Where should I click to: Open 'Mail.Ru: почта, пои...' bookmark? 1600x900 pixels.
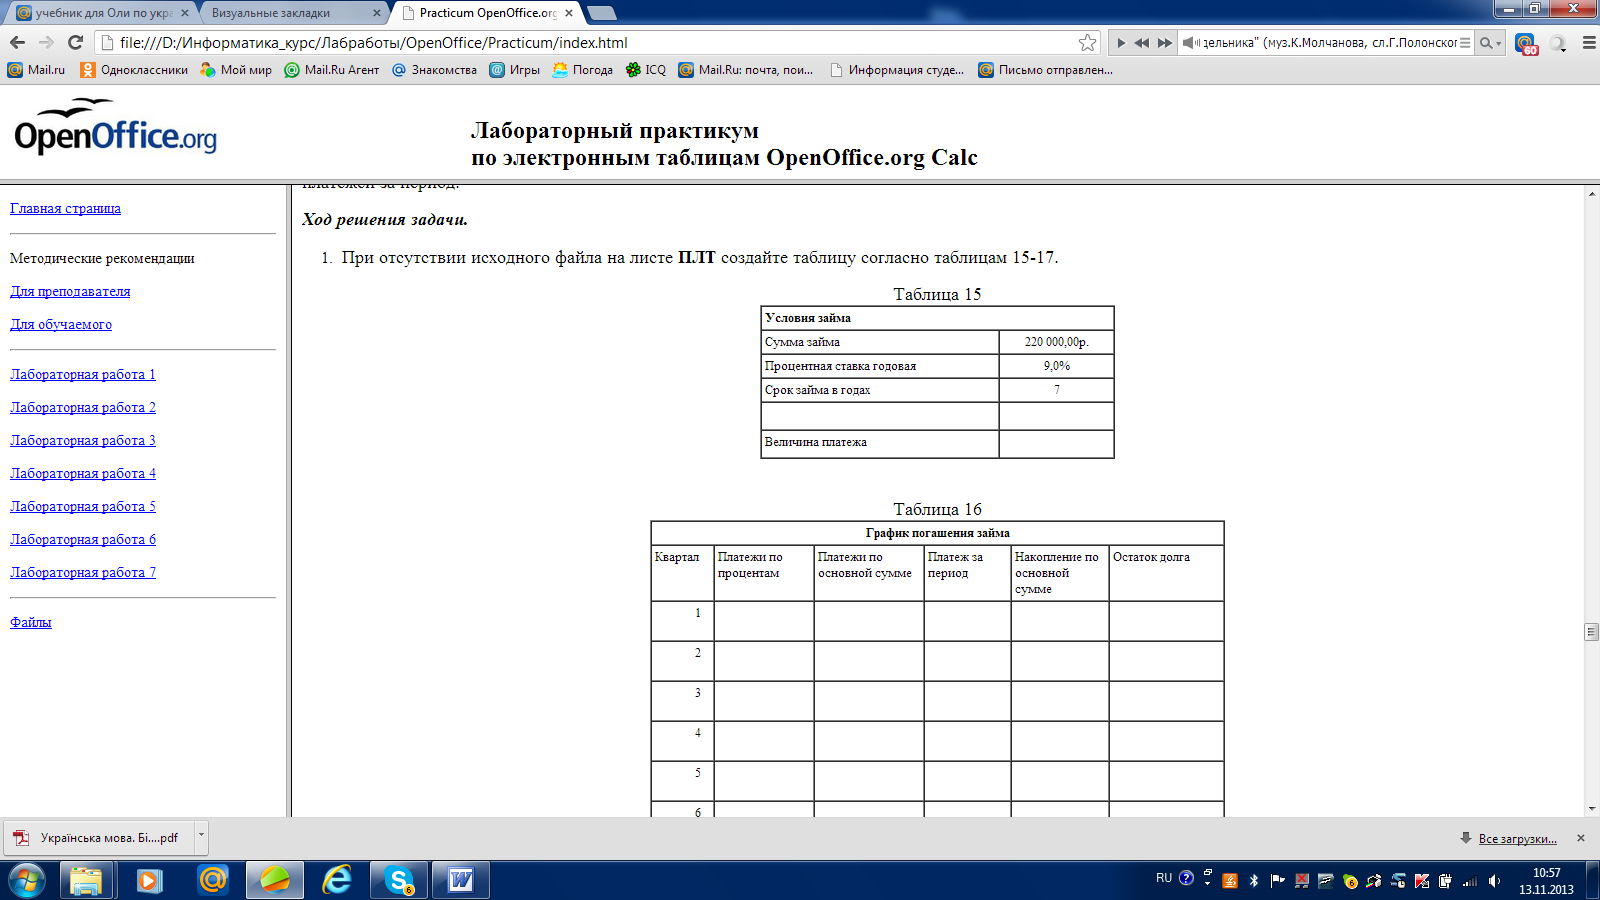(745, 70)
